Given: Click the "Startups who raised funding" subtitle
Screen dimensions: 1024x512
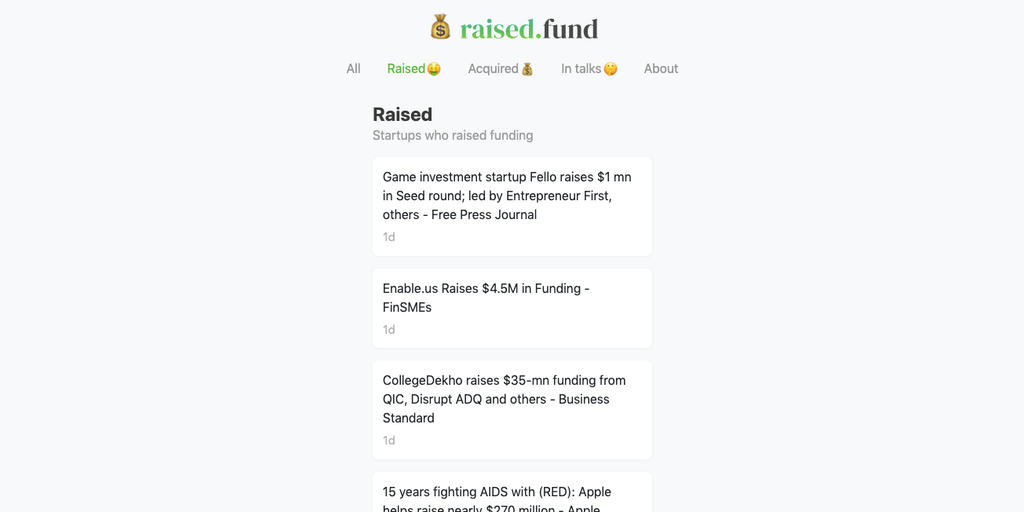Looking at the screenshot, I should click(453, 135).
